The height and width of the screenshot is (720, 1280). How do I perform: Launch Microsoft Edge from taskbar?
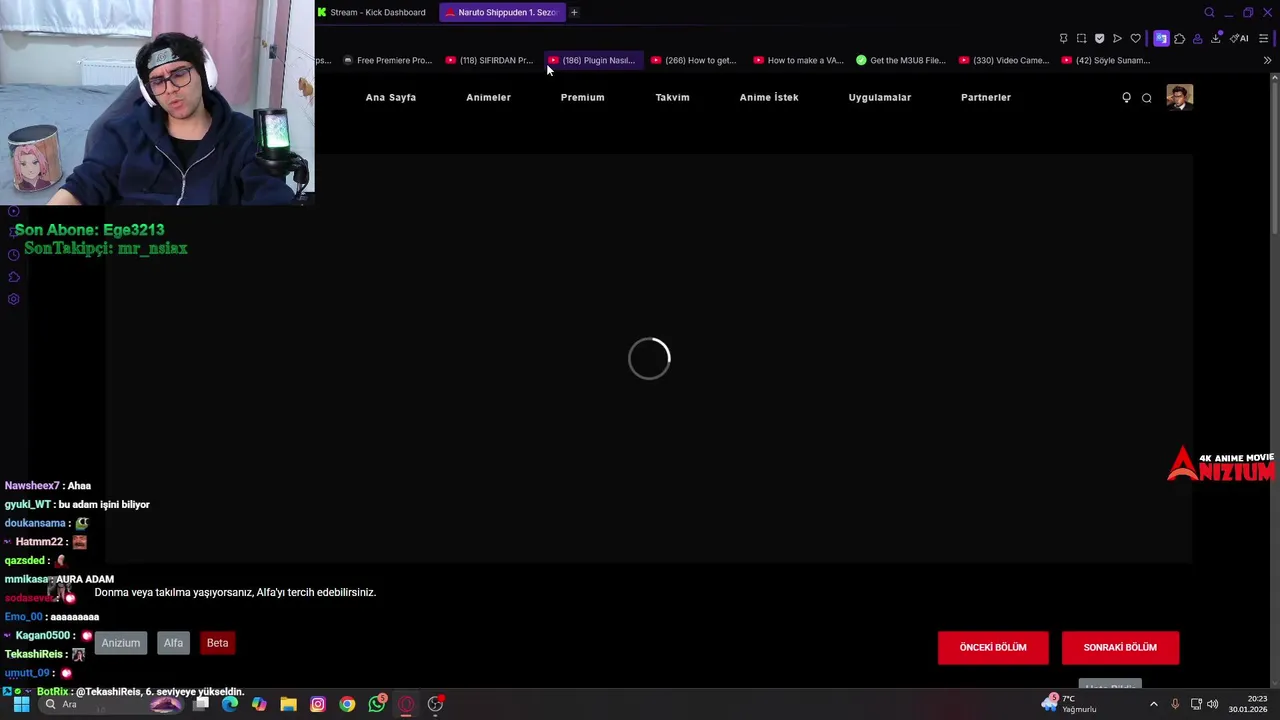tap(230, 704)
